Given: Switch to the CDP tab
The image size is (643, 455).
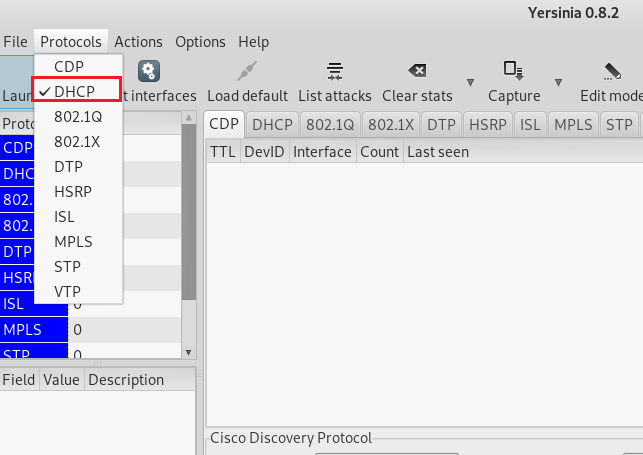Looking at the screenshot, I should point(224,124).
